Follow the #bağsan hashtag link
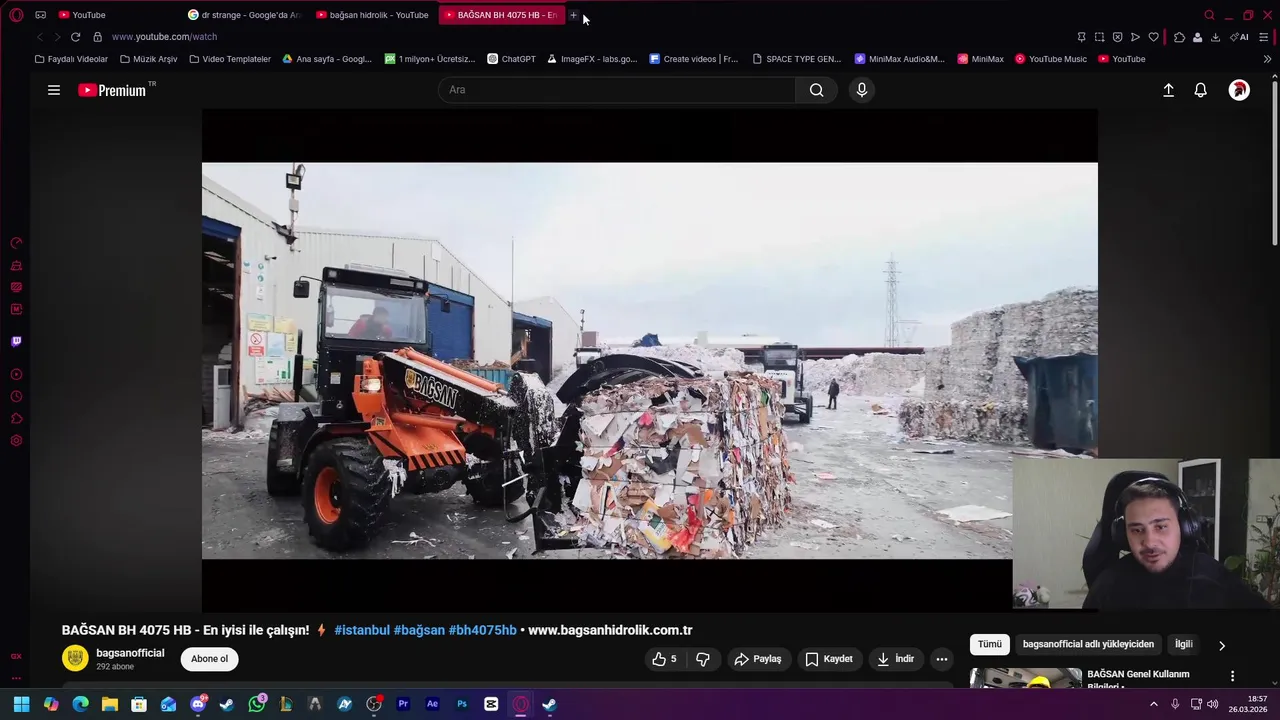The image size is (1280, 720). pos(419,630)
